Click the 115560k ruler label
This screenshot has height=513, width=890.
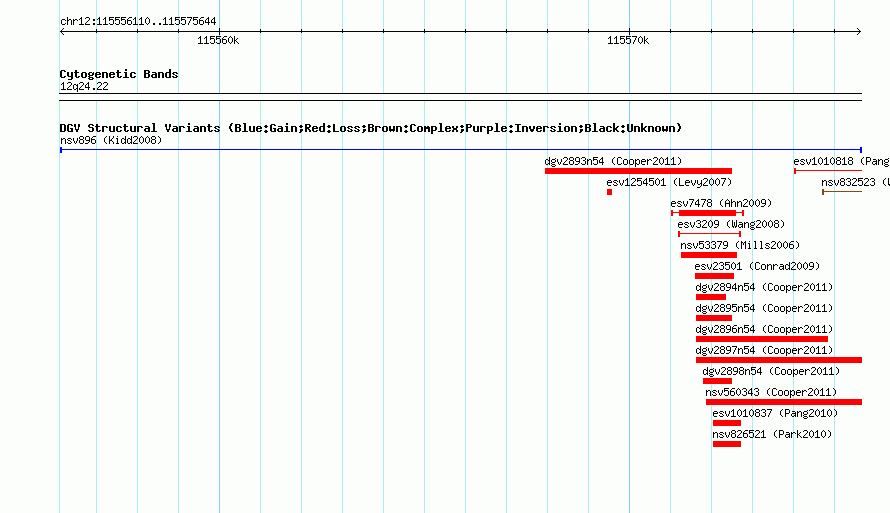point(218,40)
